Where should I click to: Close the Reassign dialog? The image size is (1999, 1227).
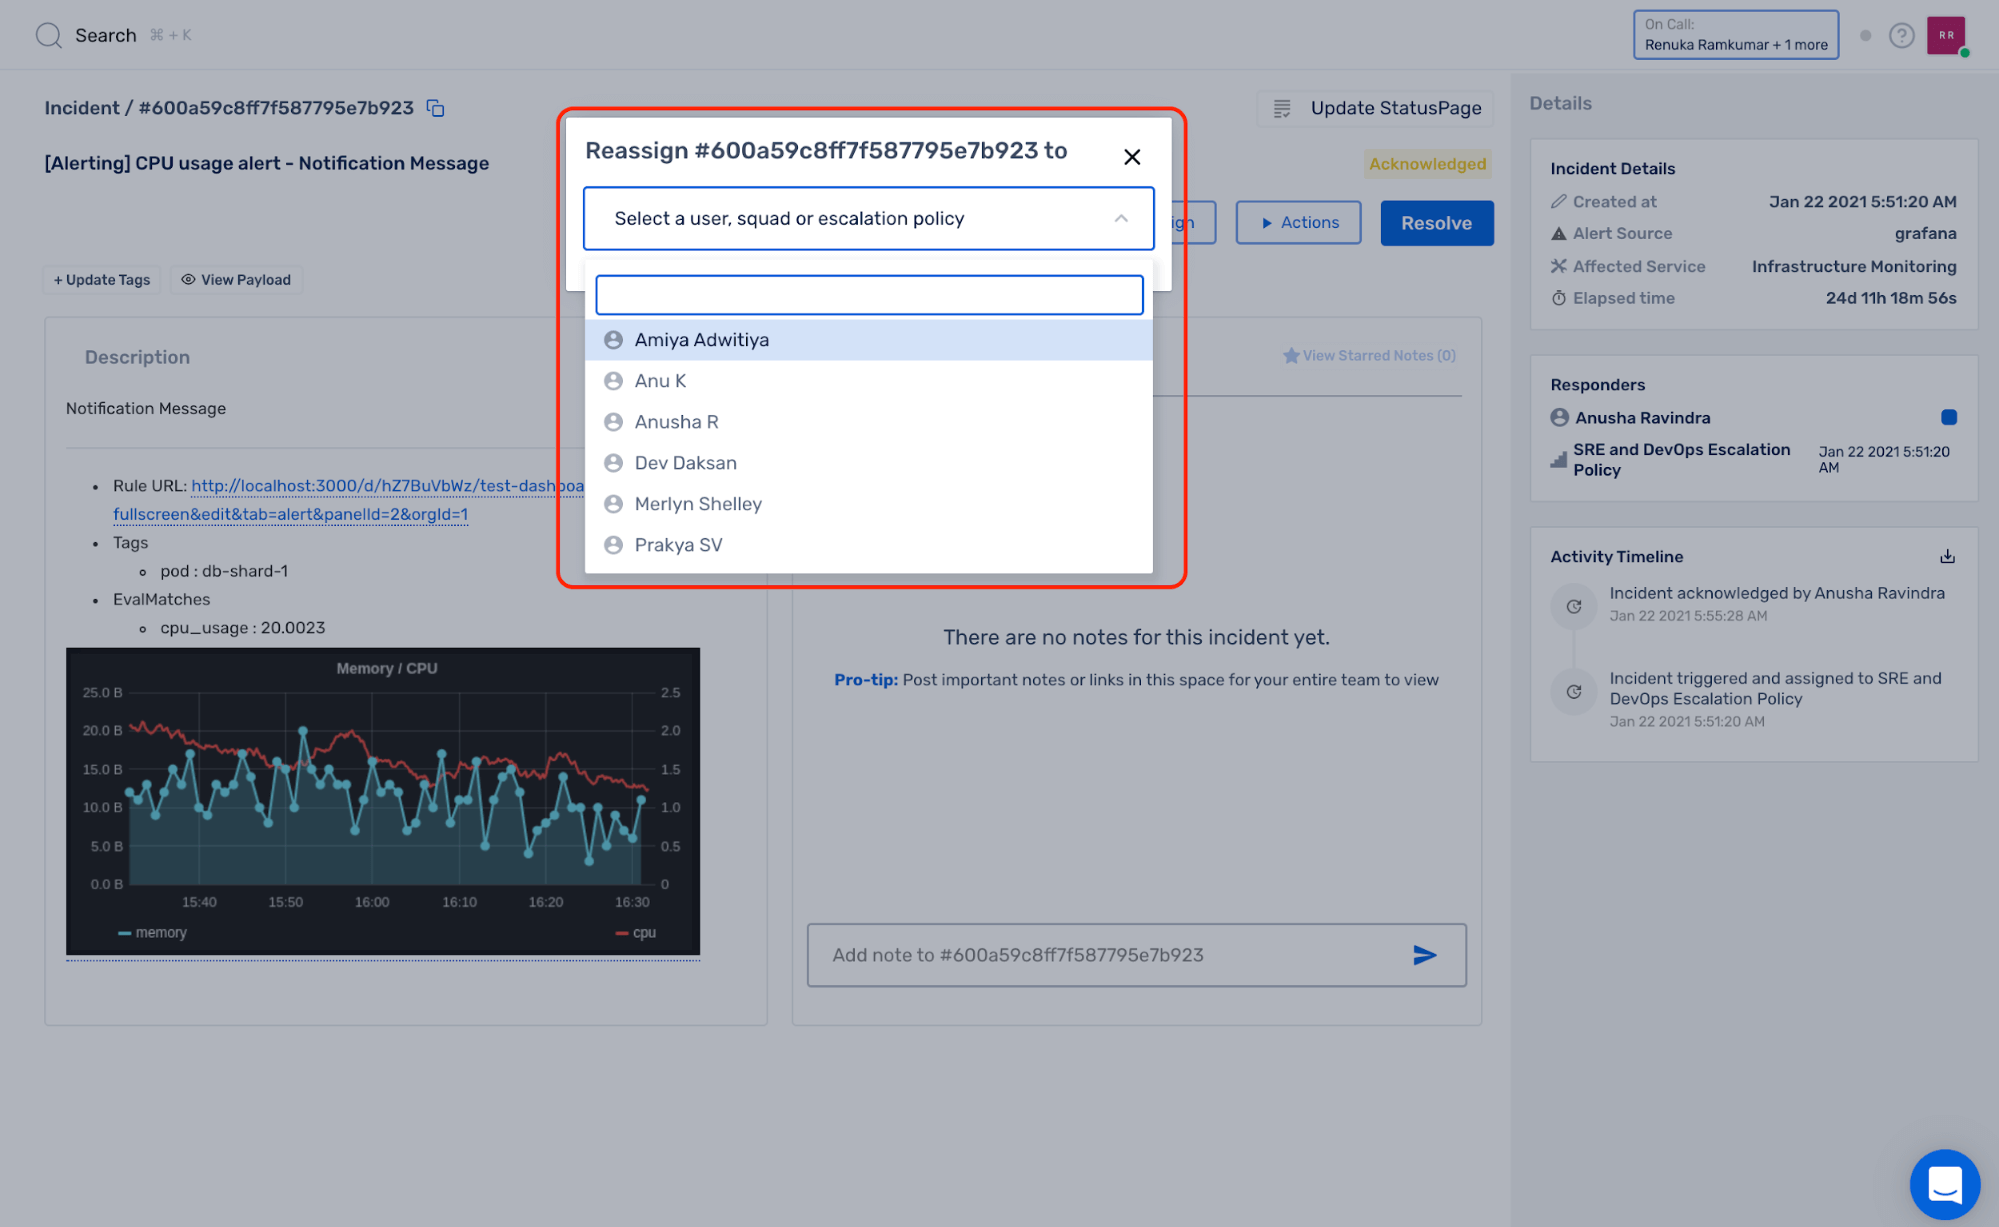1132,157
